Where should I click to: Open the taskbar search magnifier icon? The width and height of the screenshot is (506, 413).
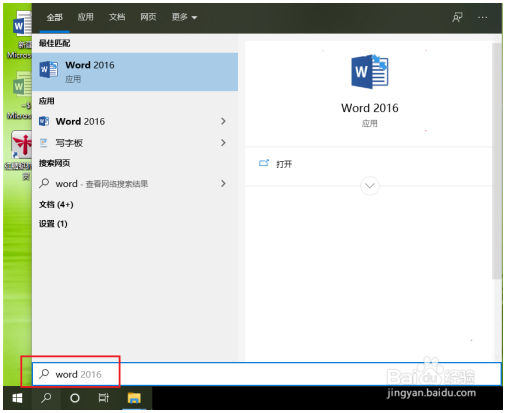[46, 398]
